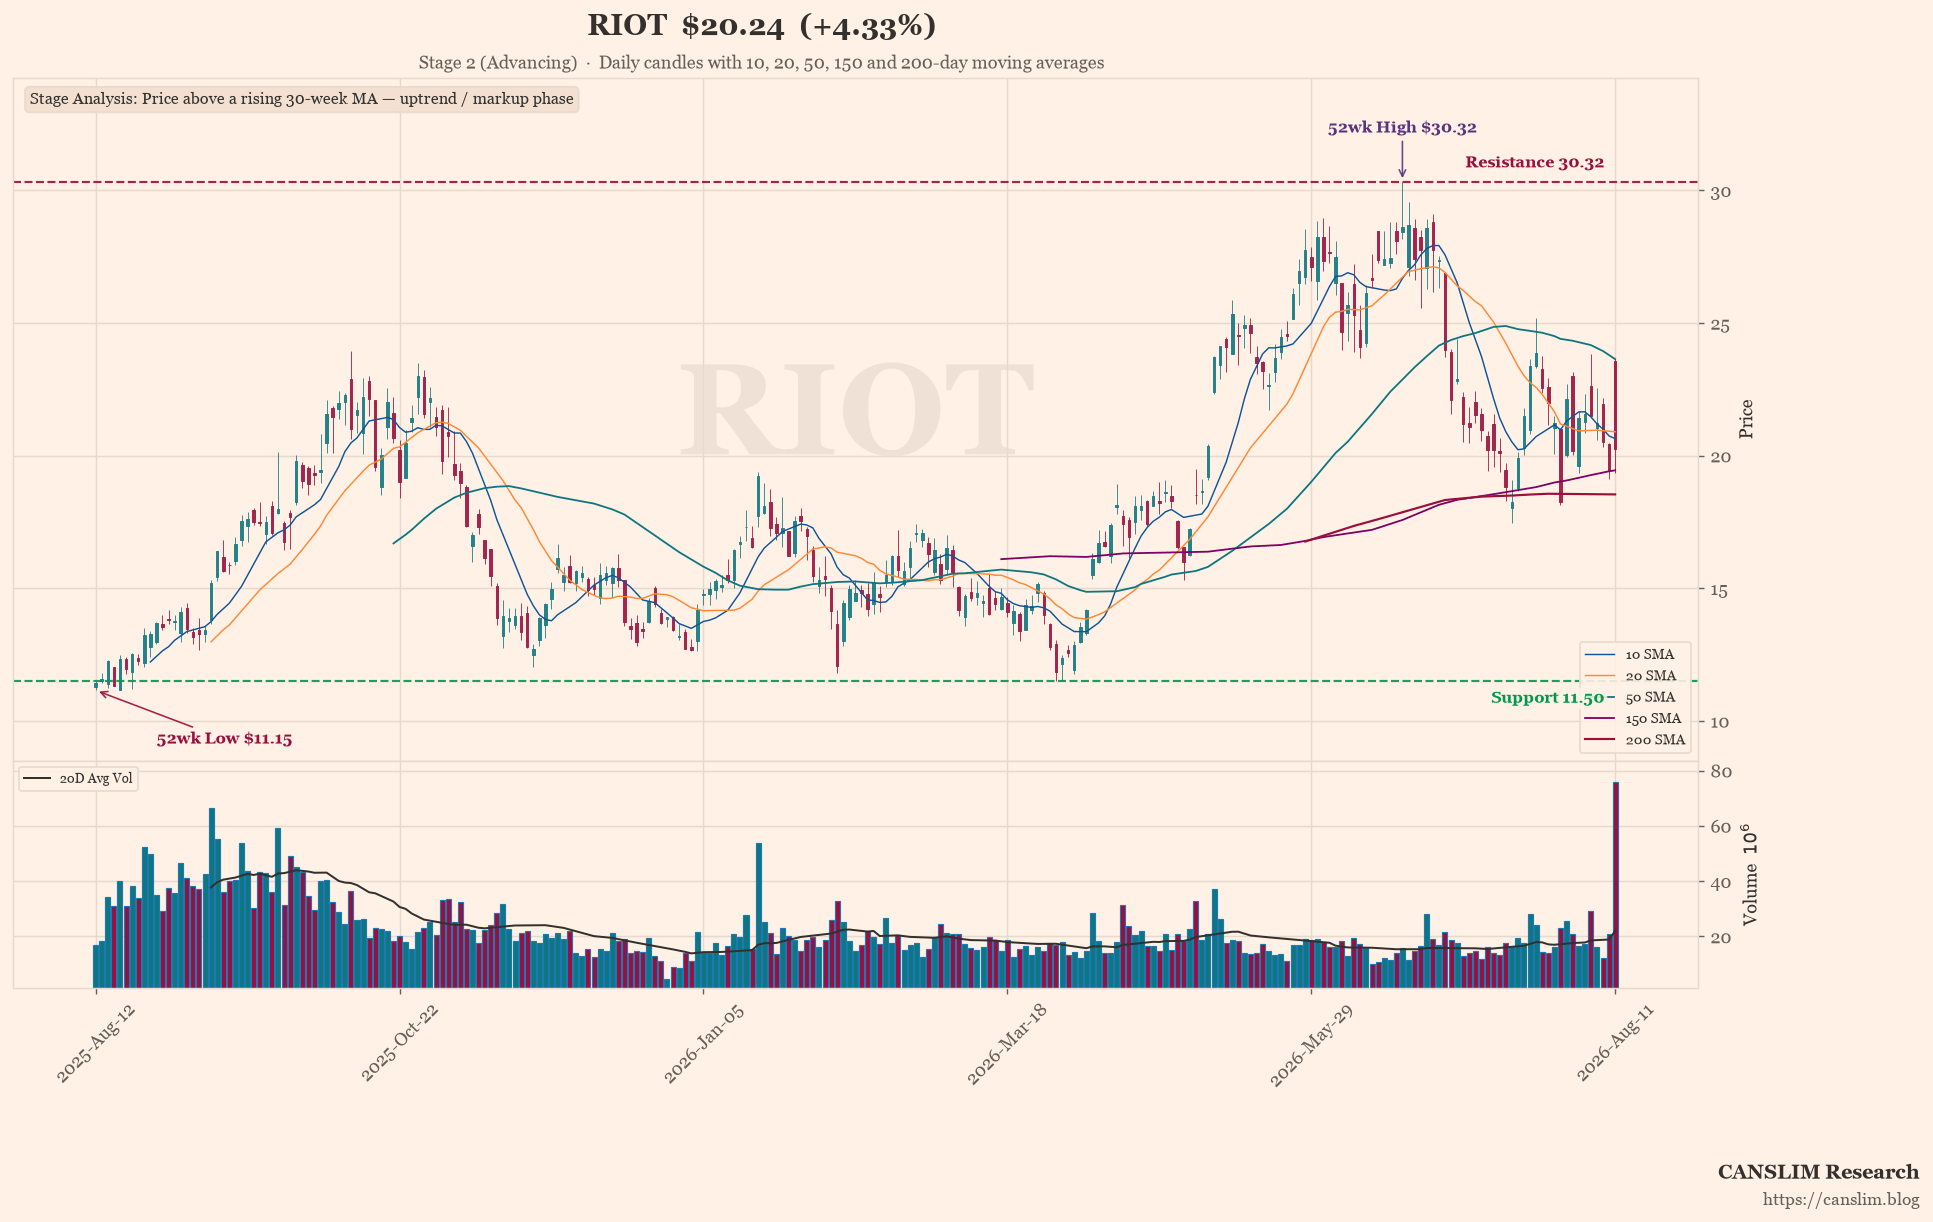Click the date label '2025-Aug-12'
The width and height of the screenshot is (1933, 1222).
pos(95,1043)
